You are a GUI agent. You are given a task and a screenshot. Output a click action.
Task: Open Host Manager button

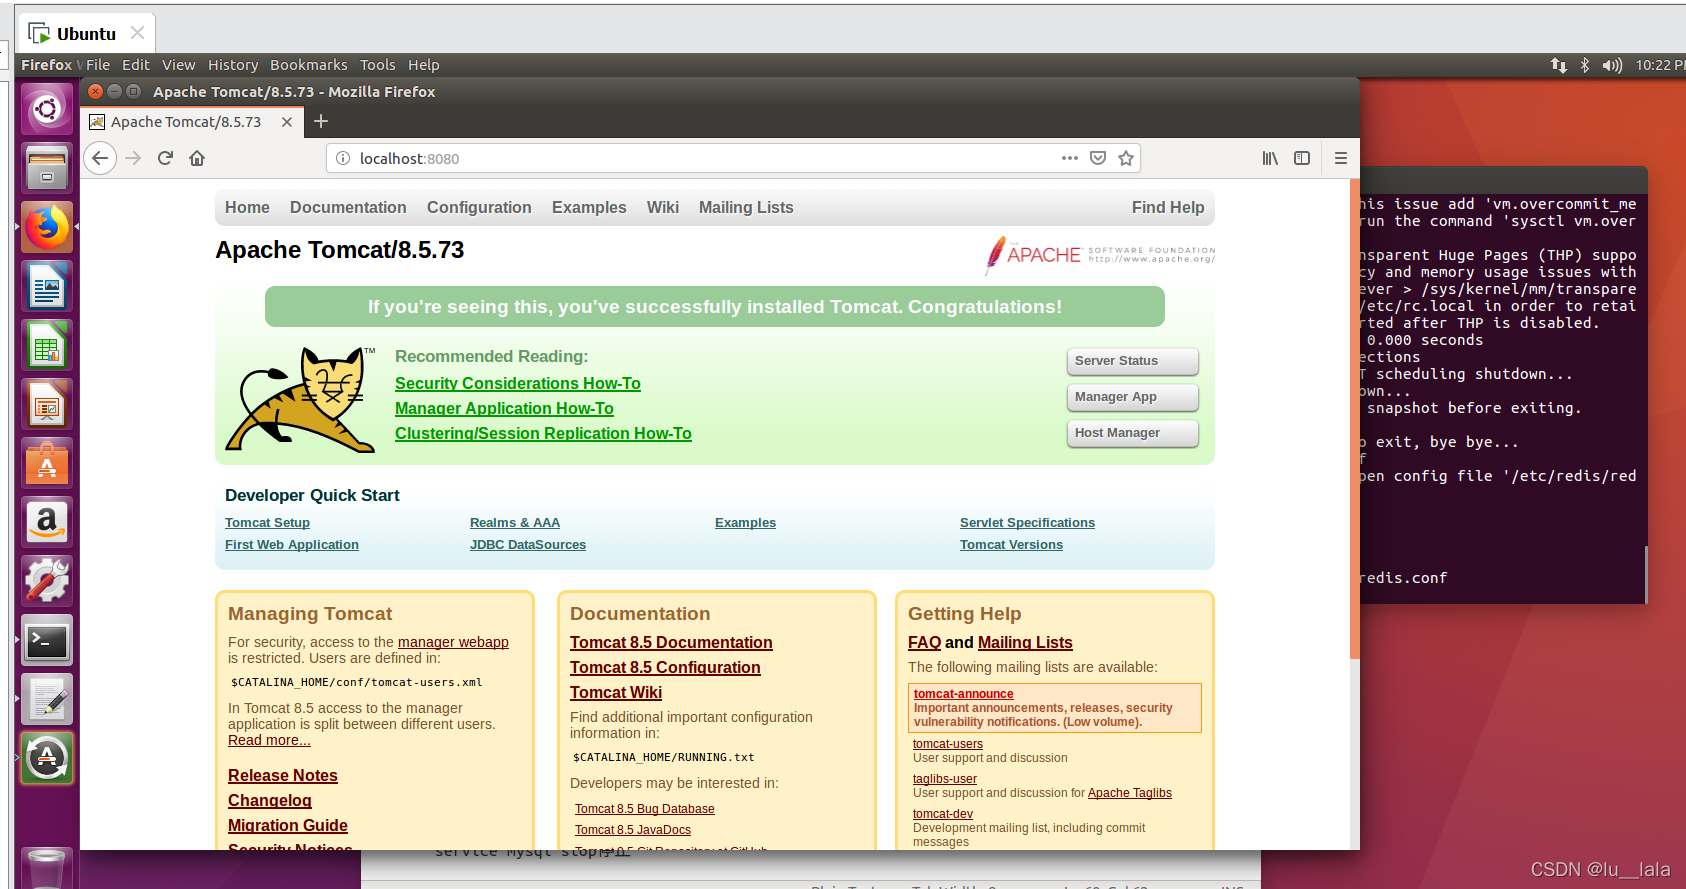click(1132, 433)
